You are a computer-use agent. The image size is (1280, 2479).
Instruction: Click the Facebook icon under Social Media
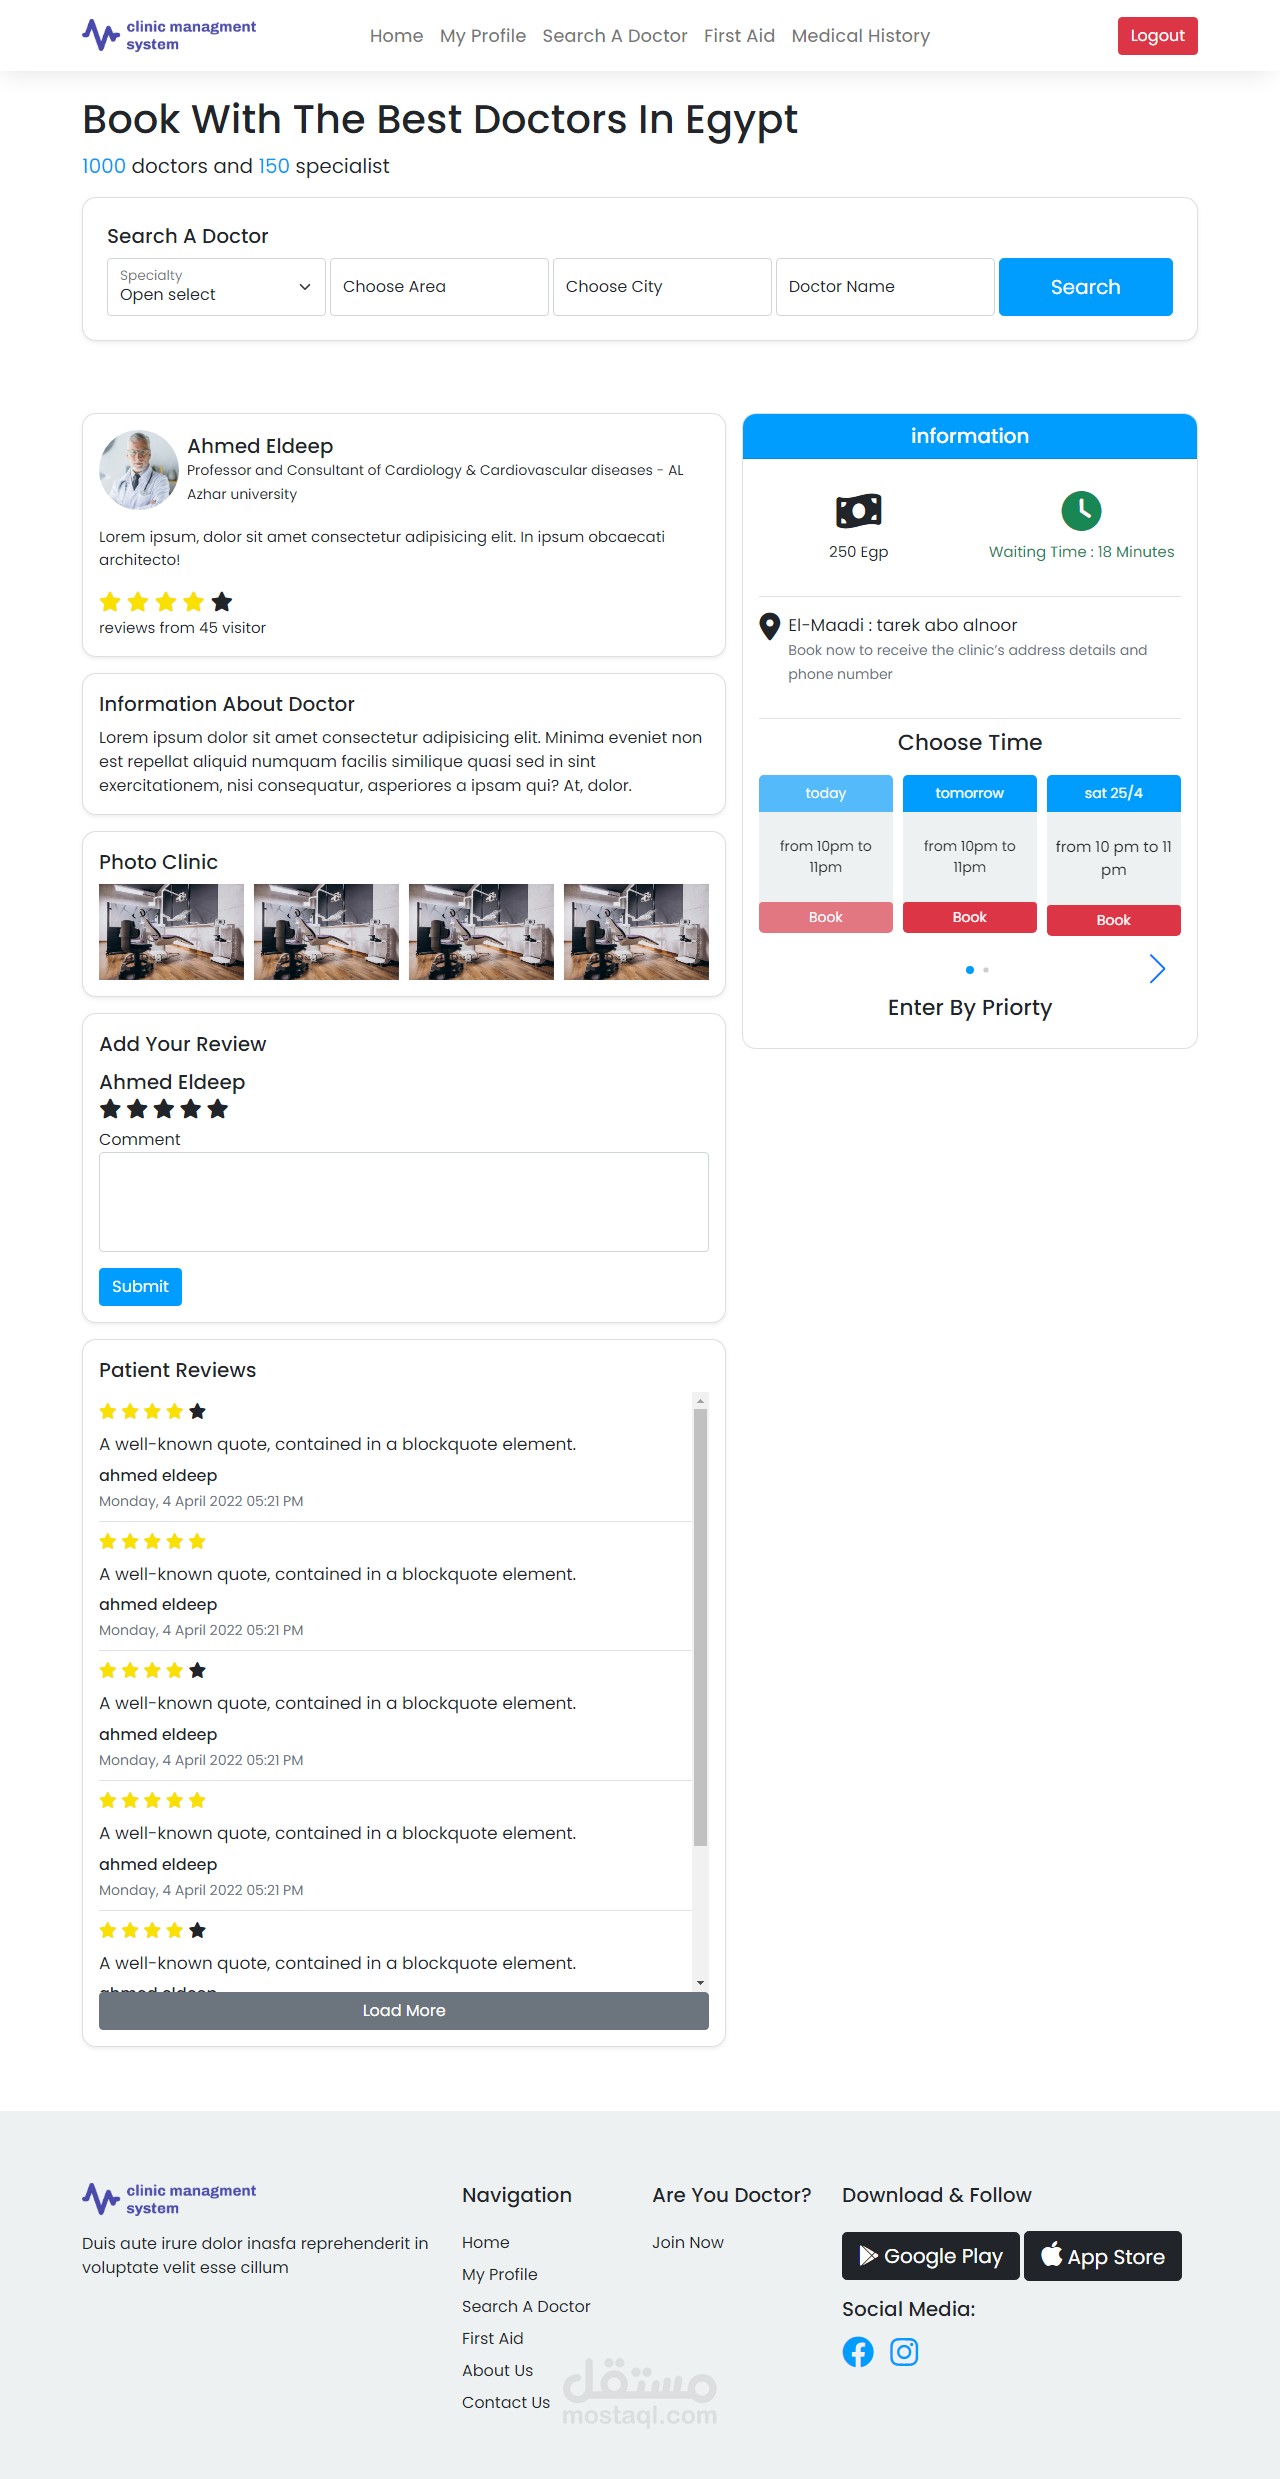click(858, 2352)
